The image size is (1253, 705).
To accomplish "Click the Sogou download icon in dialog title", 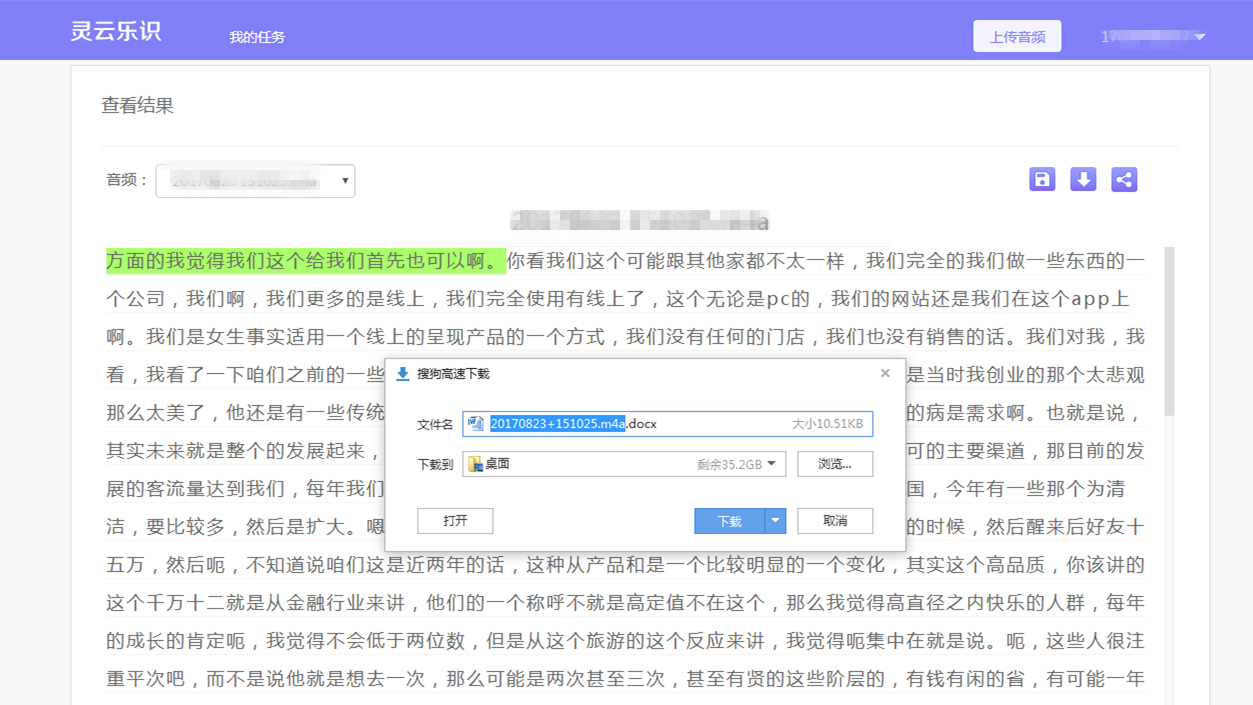I will pyautogui.click(x=403, y=374).
